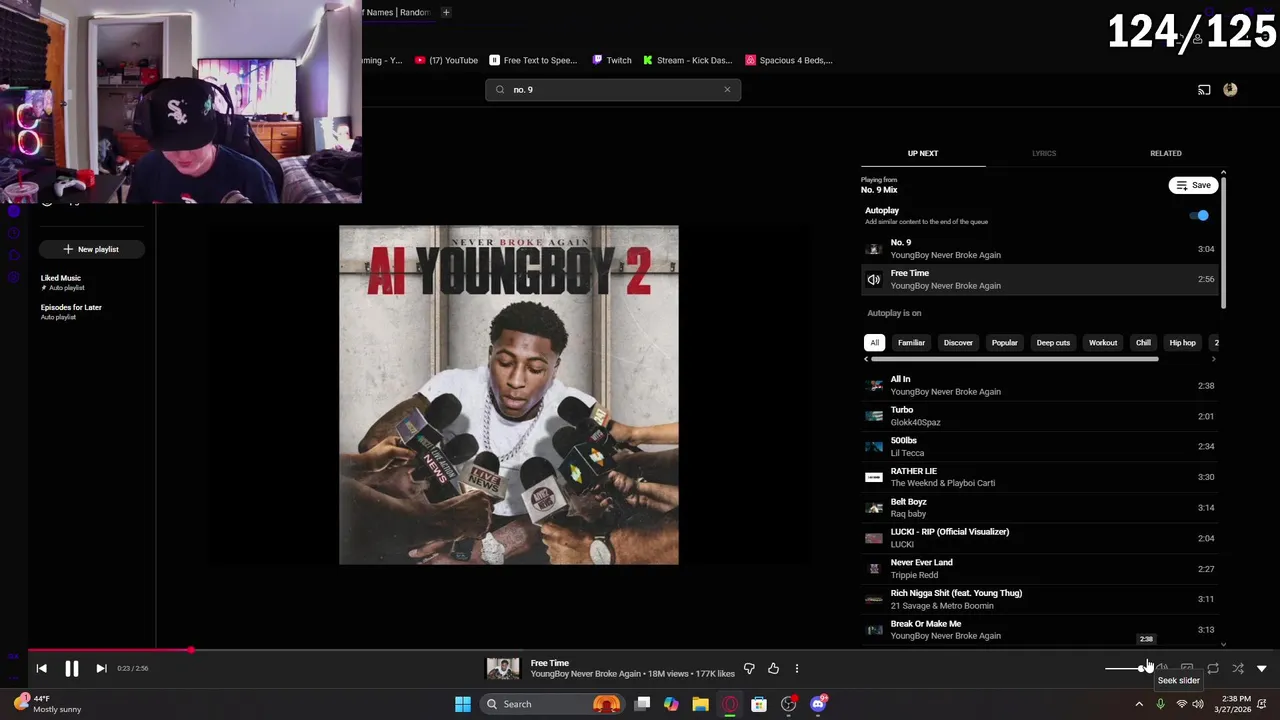Screen dimensions: 1280x720
Task: Toggle repeat mode in player bar
Action: click(1213, 668)
